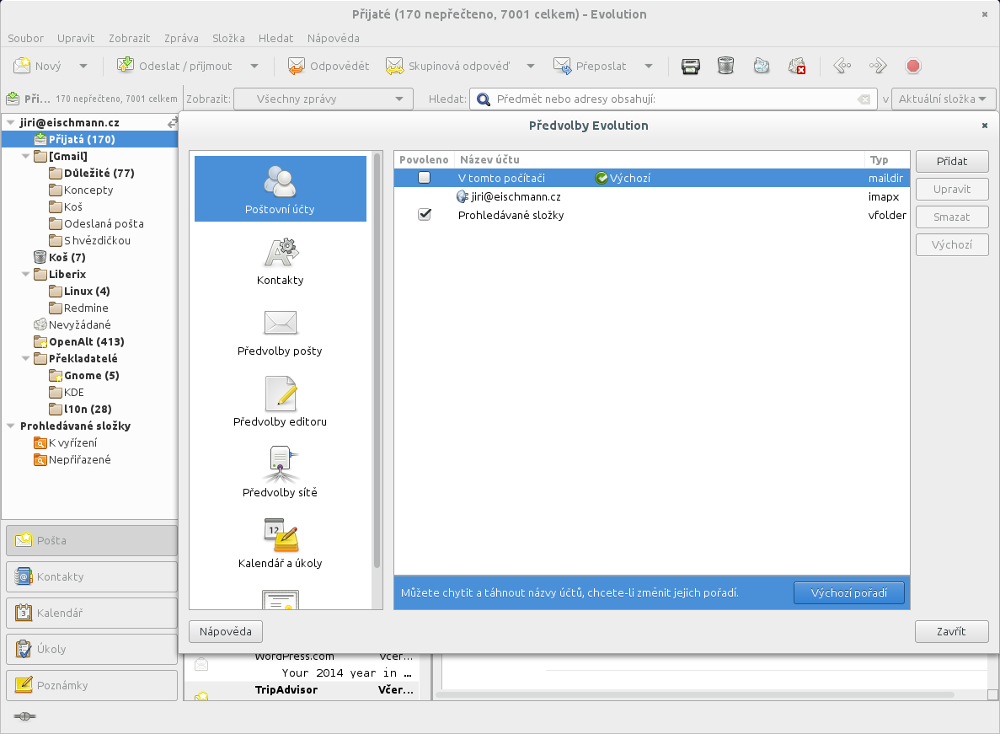1000x734 pixels.
Task: Collapse the Liberix folder tree
Action: click(26, 274)
